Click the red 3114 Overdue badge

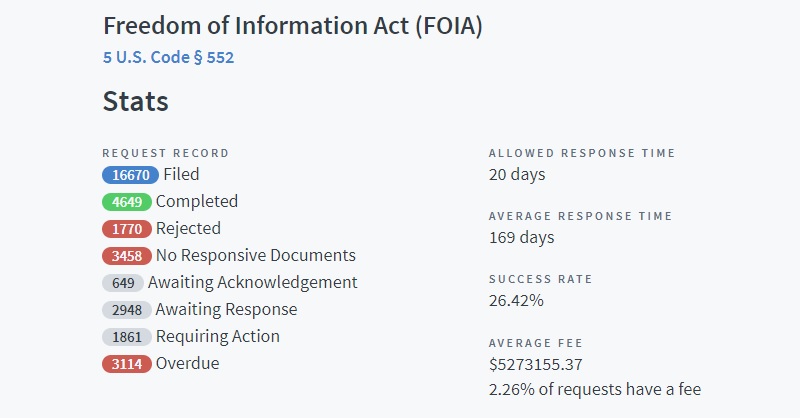pyautogui.click(x=127, y=364)
